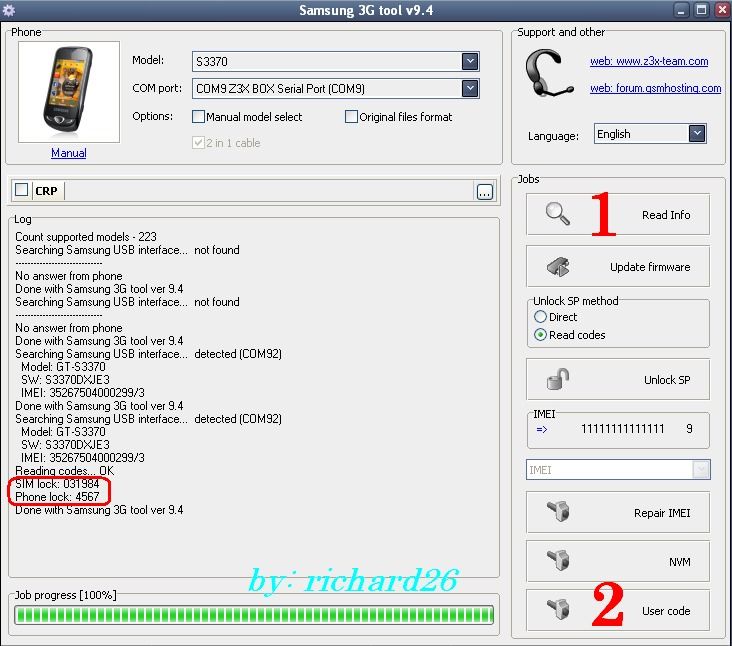
Task: Click log line 'SIM lock: 031984'
Action: [x=57, y=484]
